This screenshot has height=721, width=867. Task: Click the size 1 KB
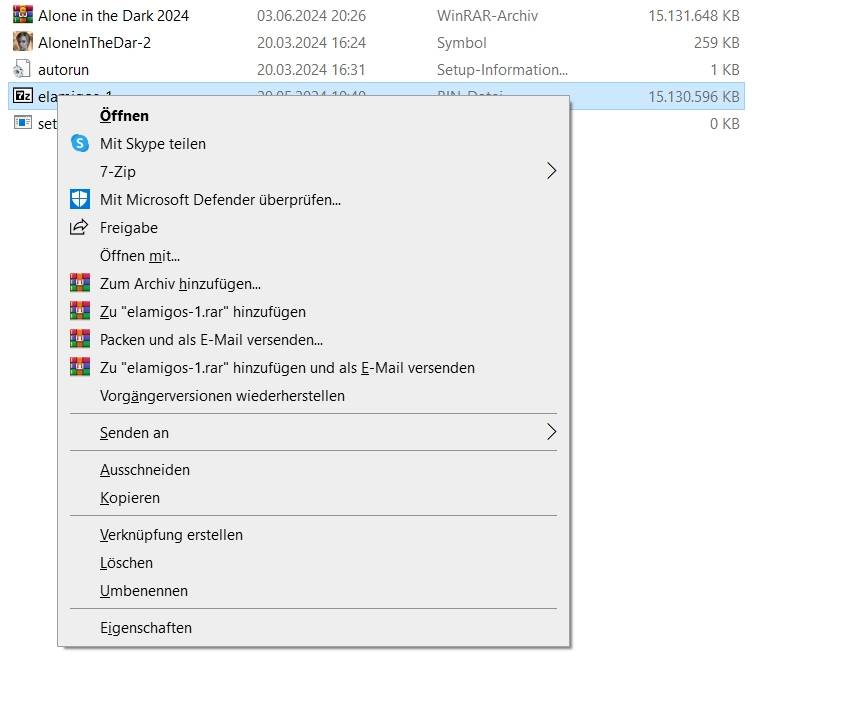click(x=725, y=70)
